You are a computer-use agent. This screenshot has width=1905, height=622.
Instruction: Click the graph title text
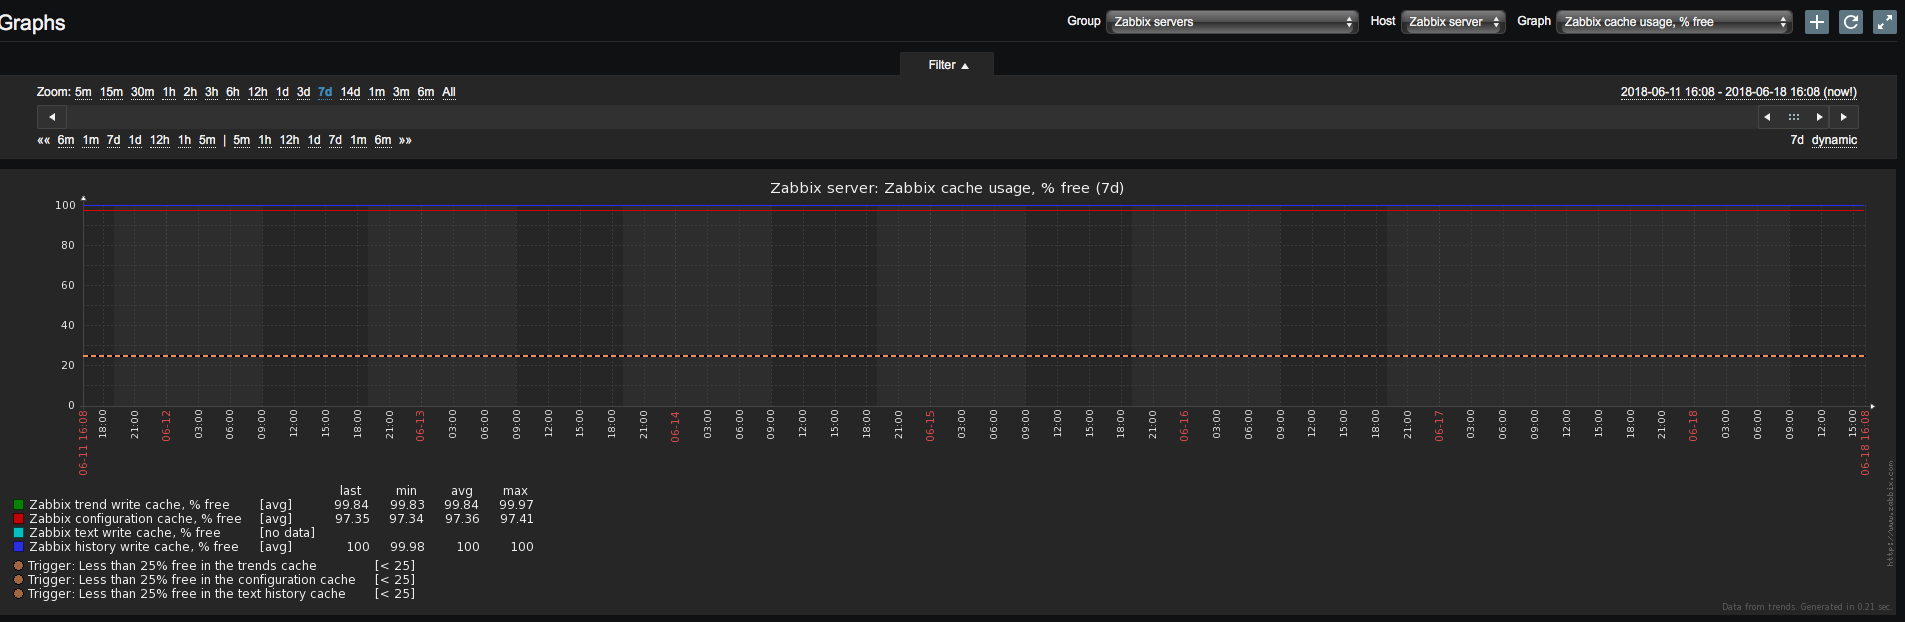tap(946, 188)
